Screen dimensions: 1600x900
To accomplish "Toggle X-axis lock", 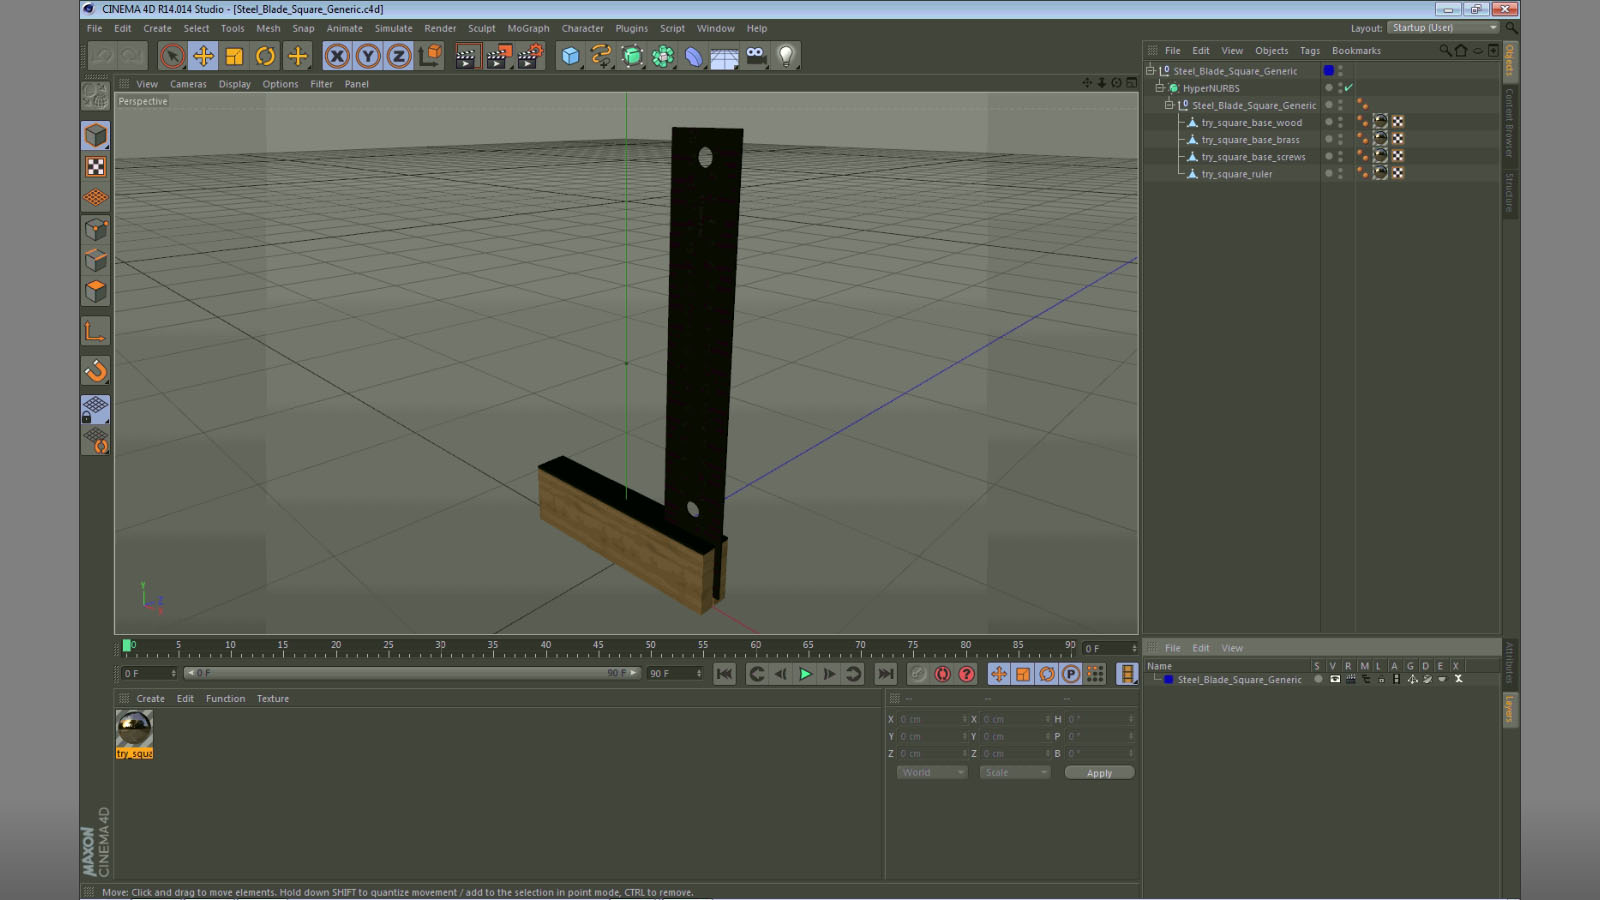I will point(337,56).
